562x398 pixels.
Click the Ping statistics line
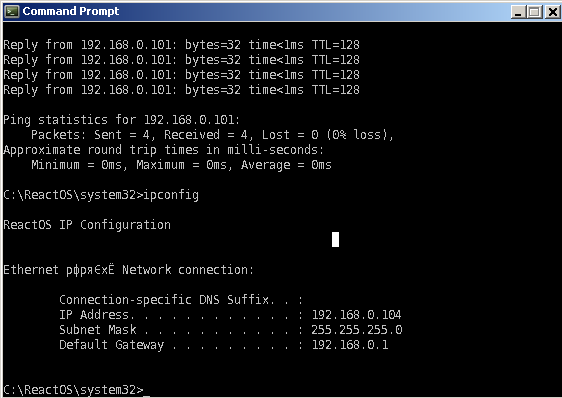point(122,120)
